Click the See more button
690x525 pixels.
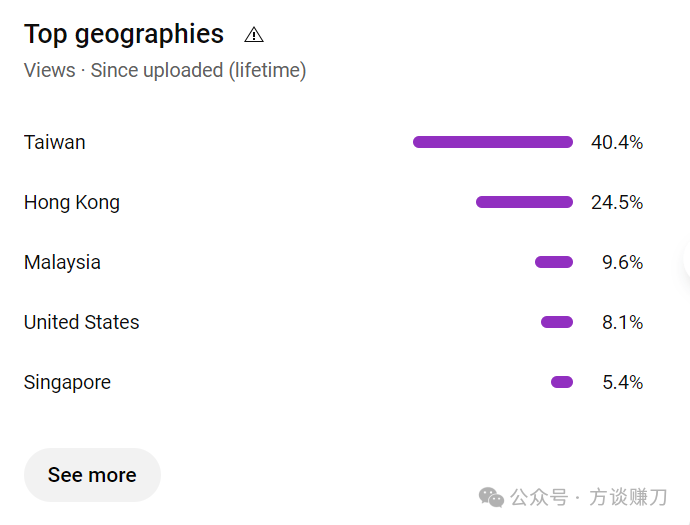tap(92, 475)
